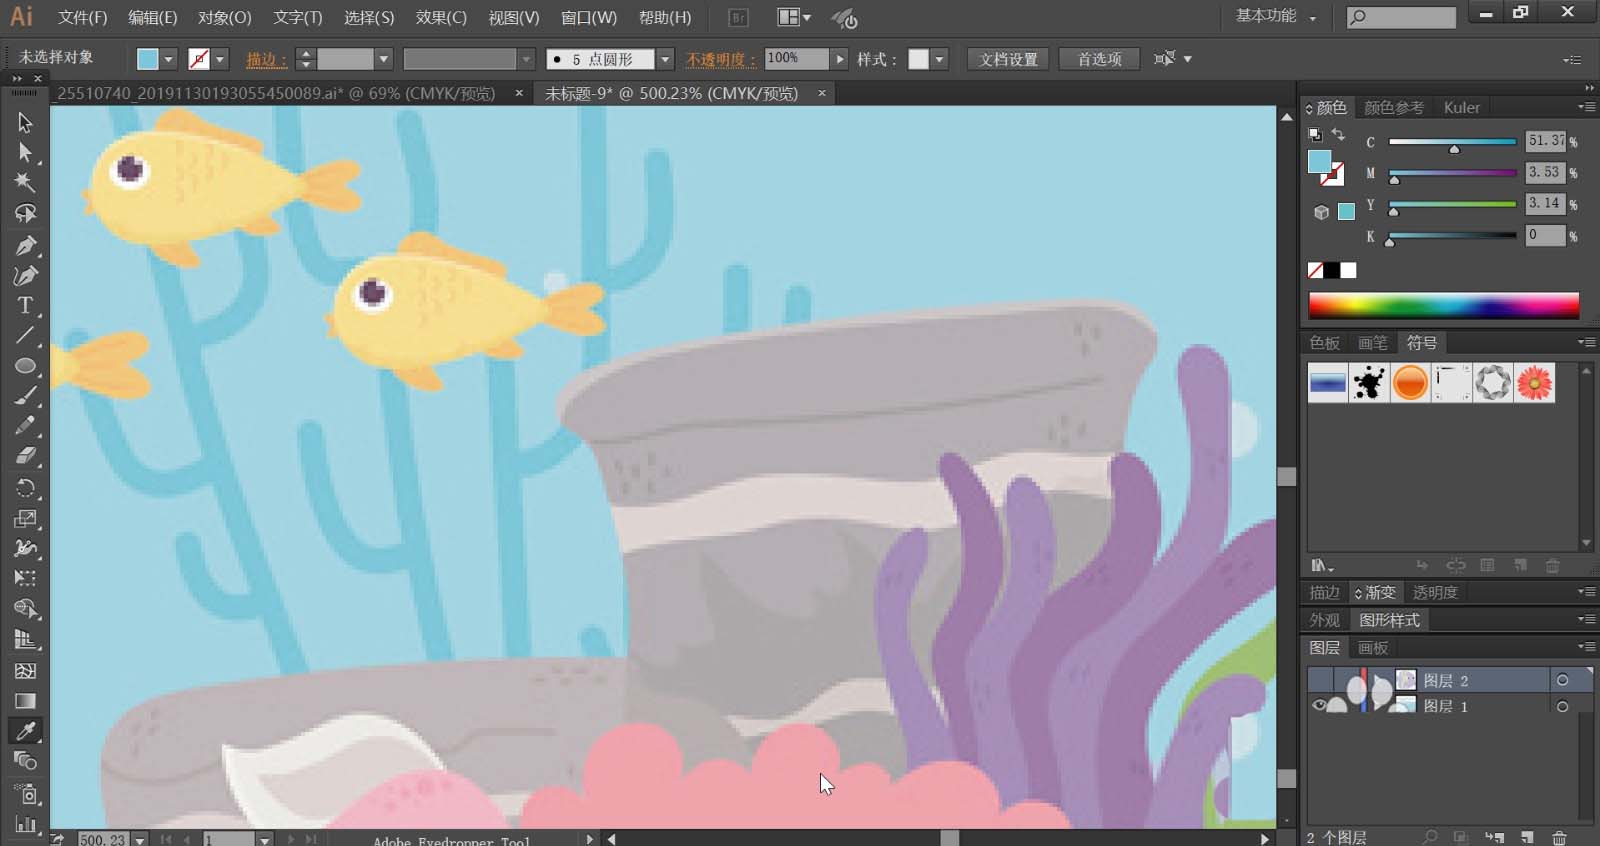Image resolution: width=1600 pixels, height=846 pixels.
Task: Switch to the Kuler panel tab
Action: pos(1461,107)
